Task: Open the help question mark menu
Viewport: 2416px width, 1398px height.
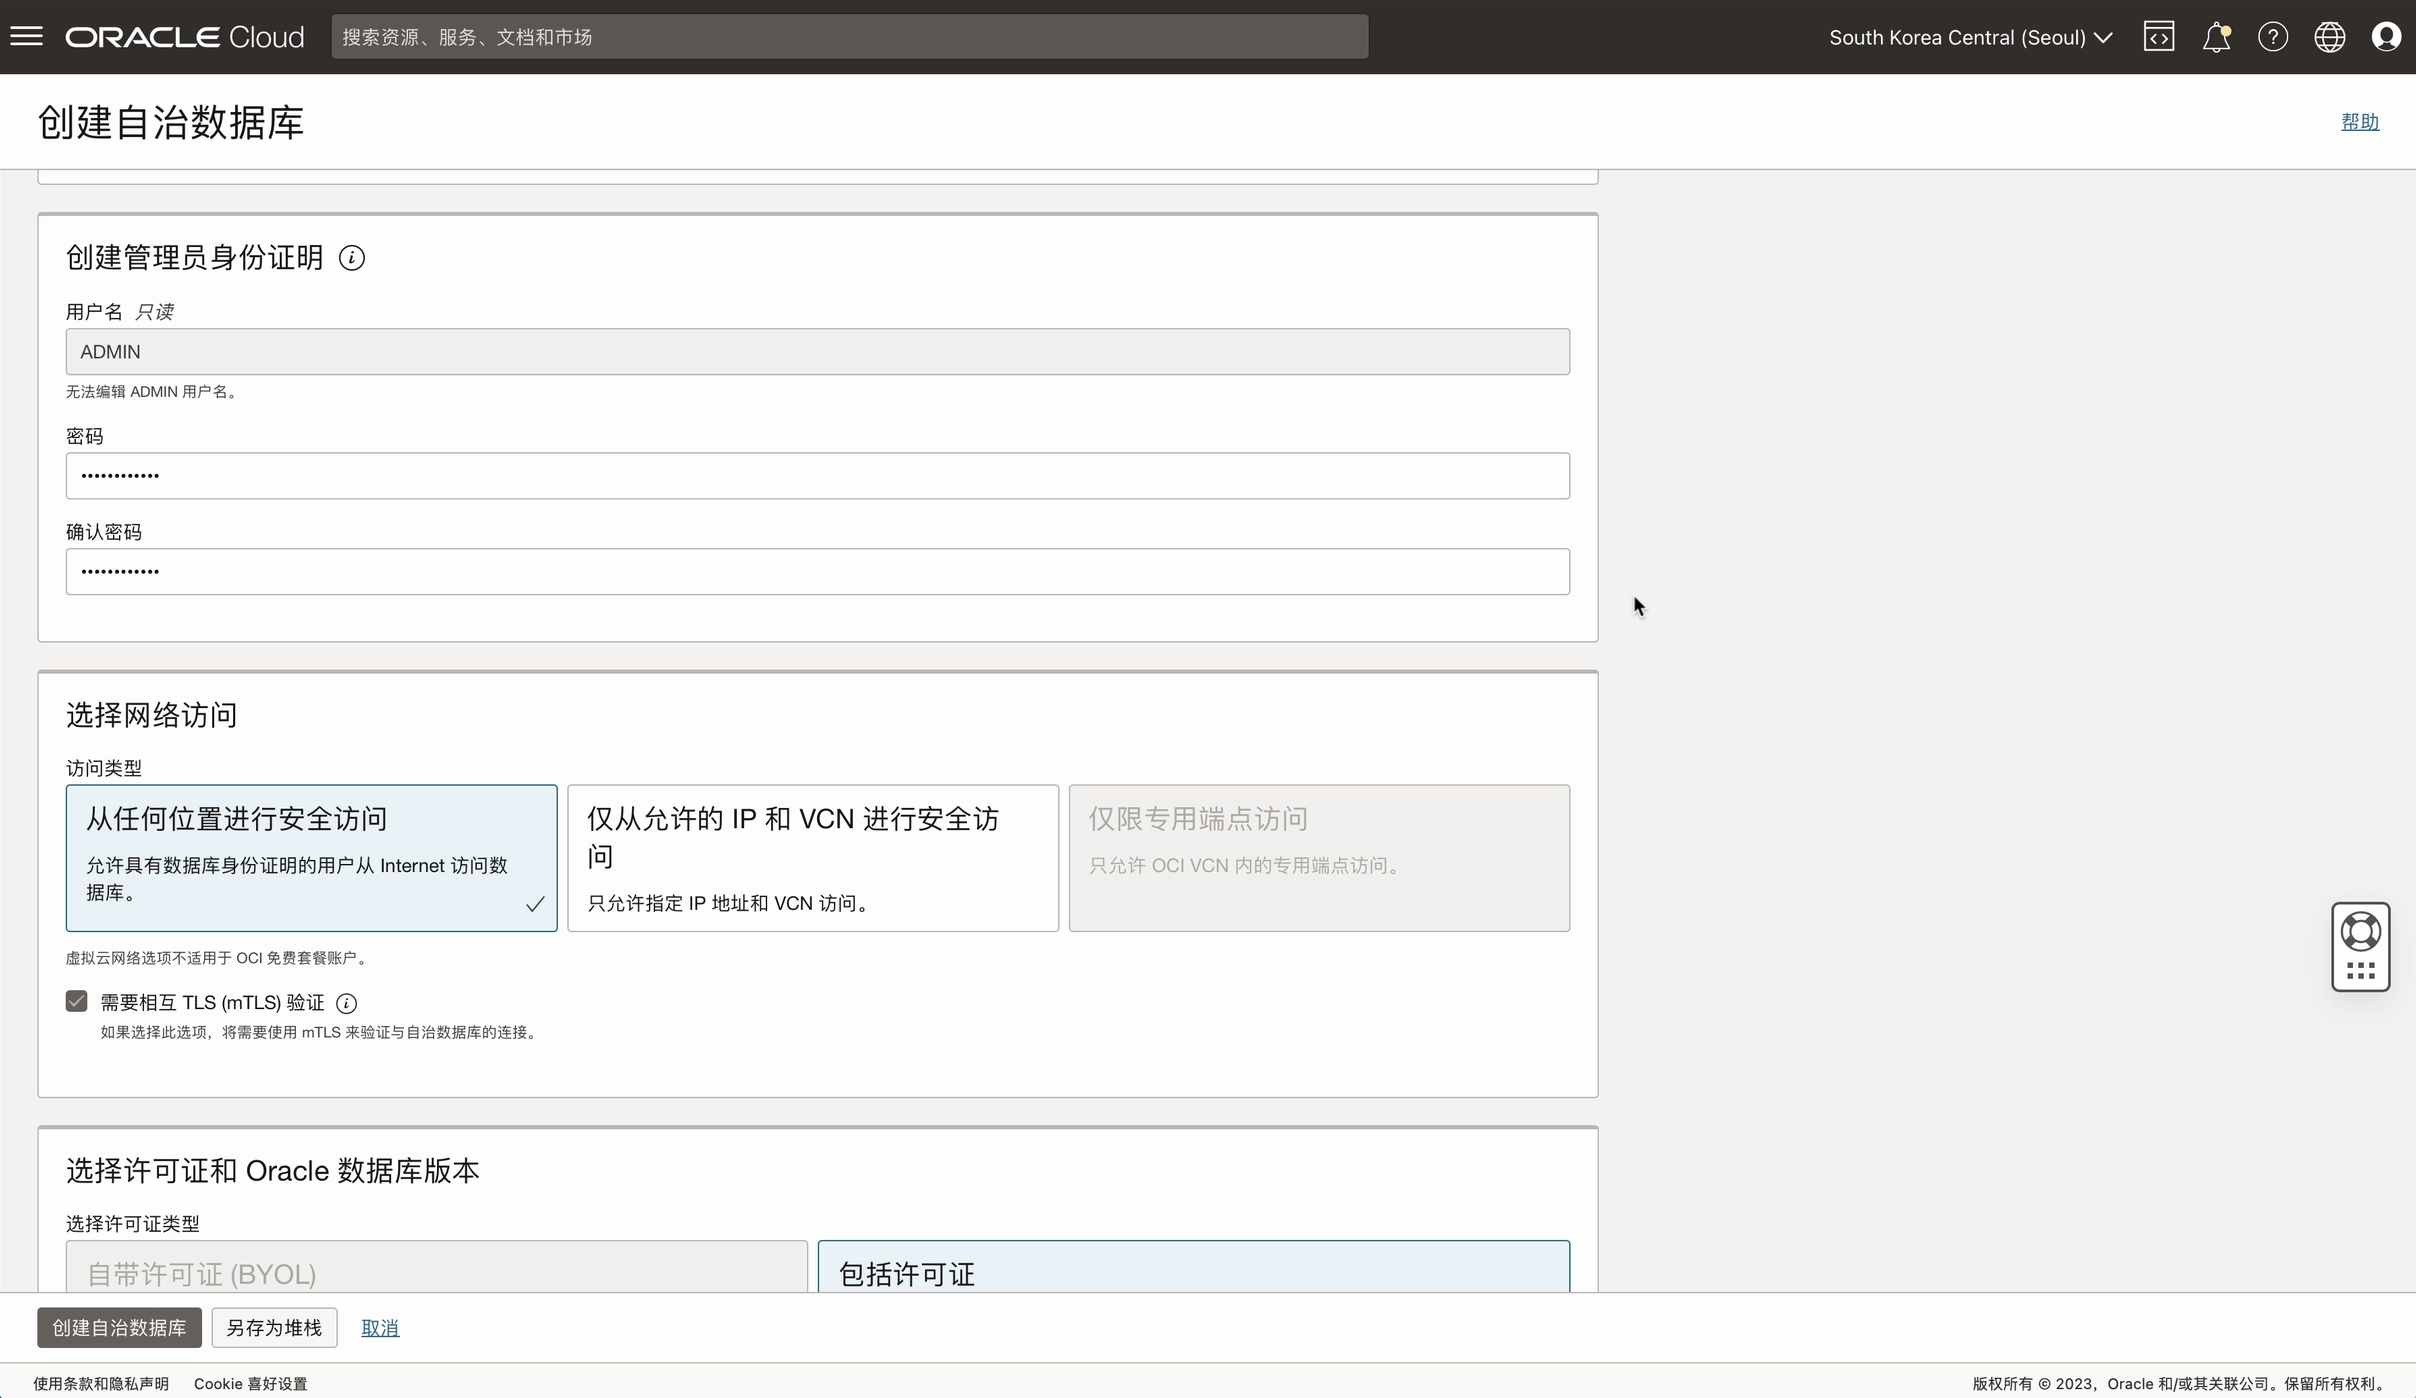Action: (2273, 37)
